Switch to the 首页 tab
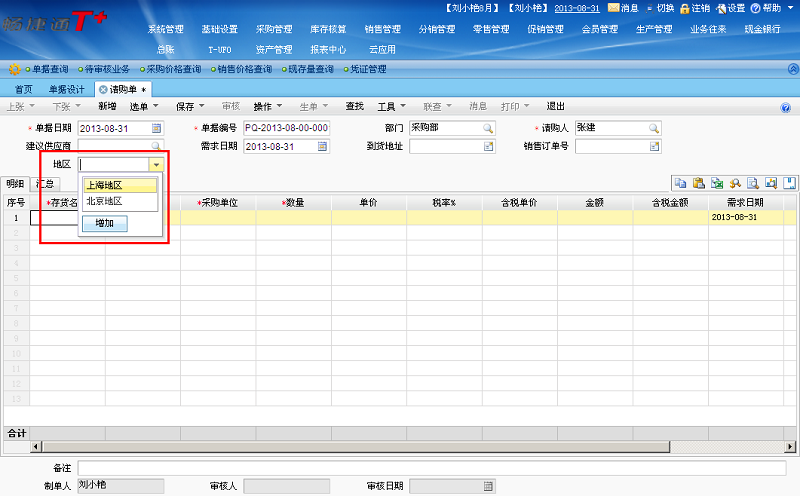Image resolution: width=800 pixels, height=496 pixels. tap(23, 89)
